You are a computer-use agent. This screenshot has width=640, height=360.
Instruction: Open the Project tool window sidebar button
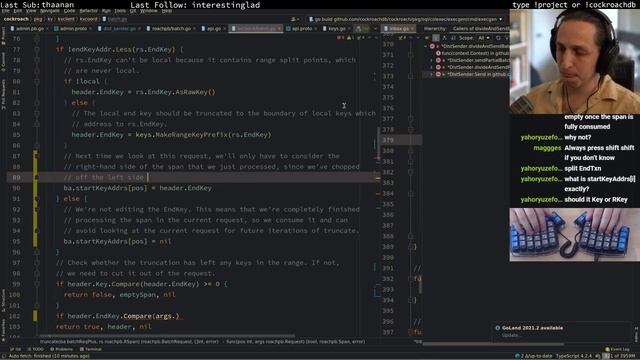3,36
